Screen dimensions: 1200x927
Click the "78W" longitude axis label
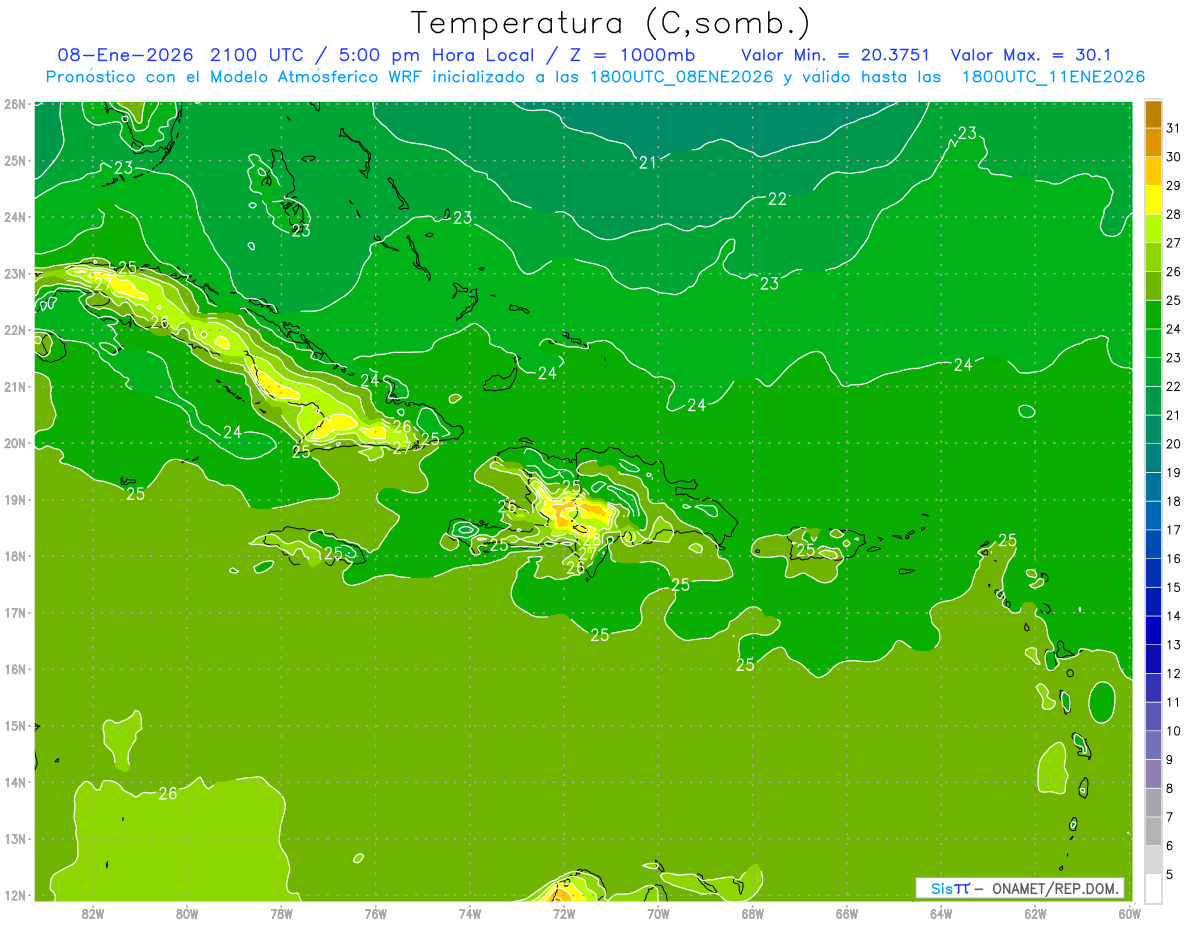click(281, 913)
